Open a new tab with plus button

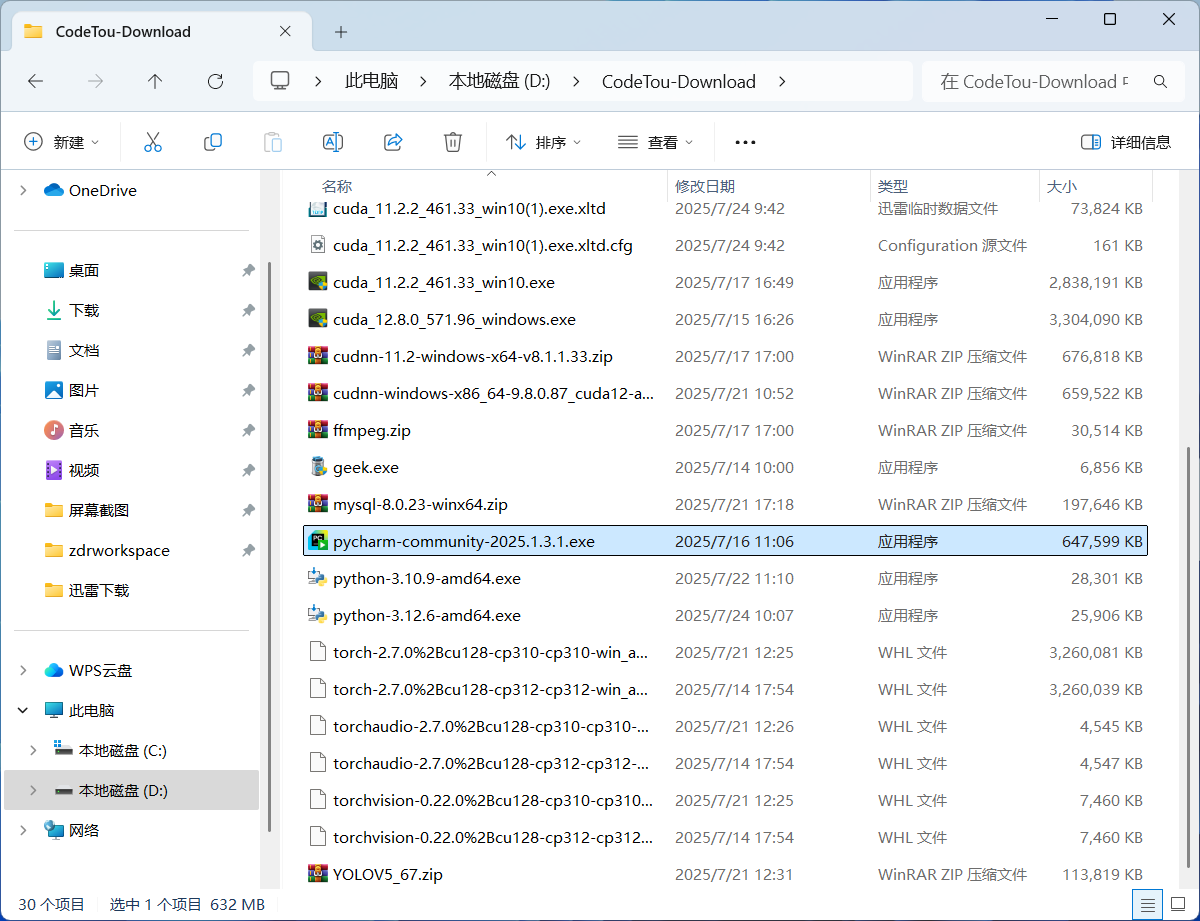[341, 32]
